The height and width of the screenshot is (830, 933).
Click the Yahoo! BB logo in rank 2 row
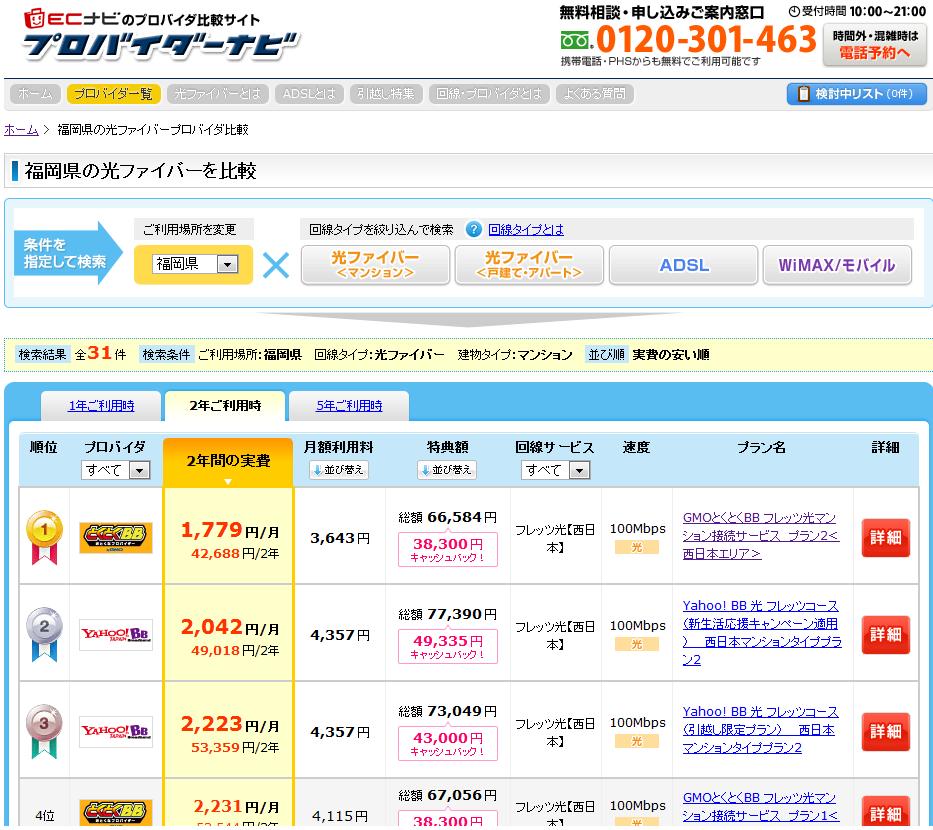115,634
